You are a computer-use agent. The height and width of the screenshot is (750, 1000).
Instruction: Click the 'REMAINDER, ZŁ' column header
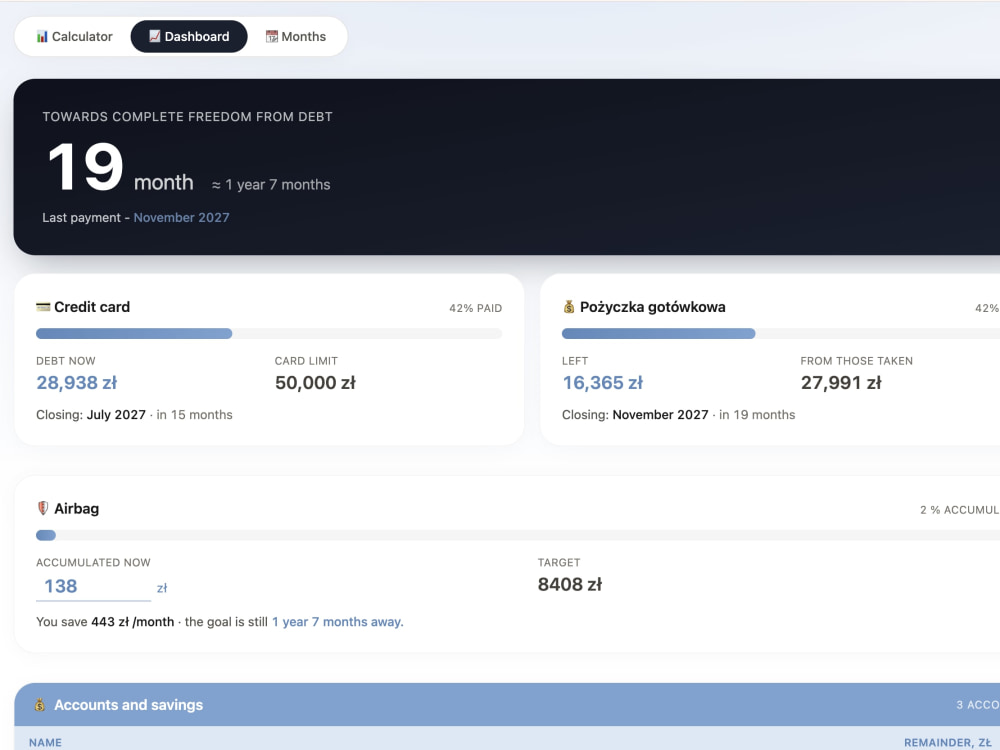(x=948, y=742)
